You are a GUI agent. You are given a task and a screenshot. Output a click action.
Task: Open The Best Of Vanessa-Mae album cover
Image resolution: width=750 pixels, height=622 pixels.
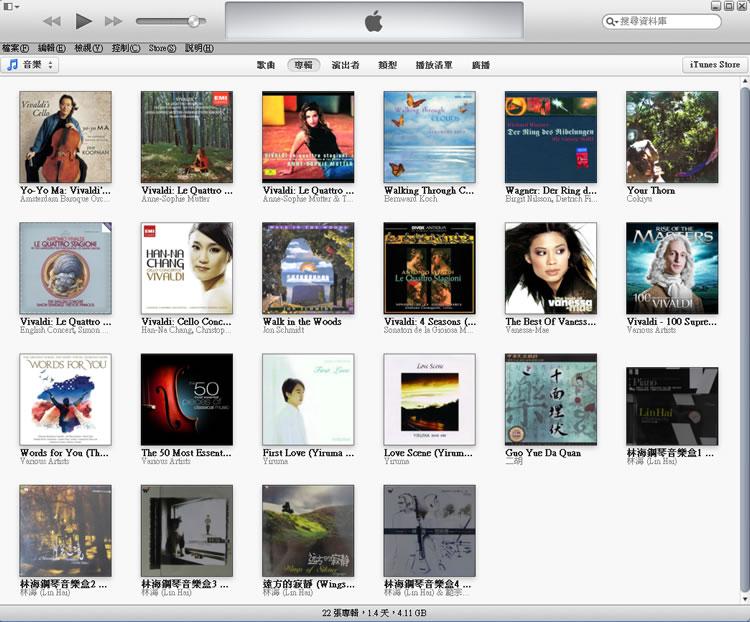point(551,268)
